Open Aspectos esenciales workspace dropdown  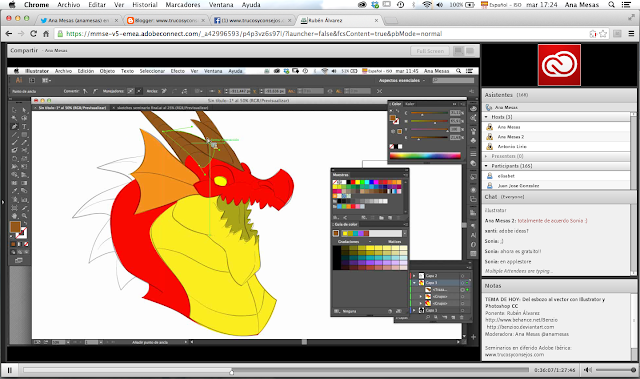[402, 80]
